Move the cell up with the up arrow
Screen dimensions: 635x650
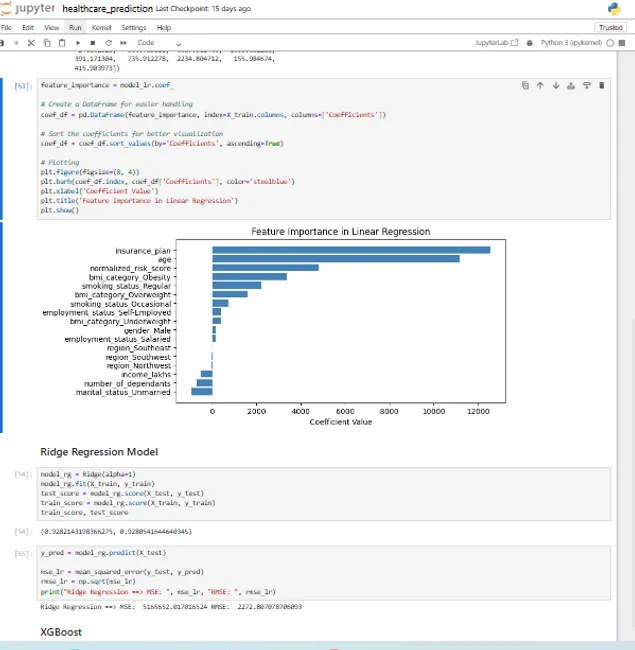540,86
